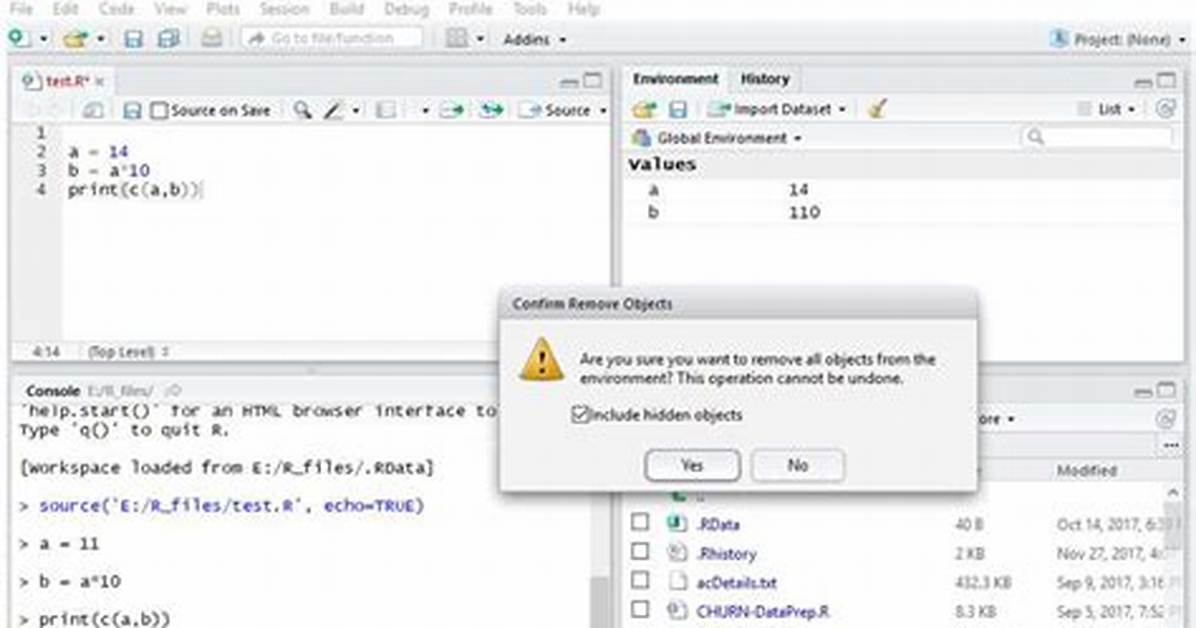Click the Find/Replace magnifier icon

tap(303, 111)
